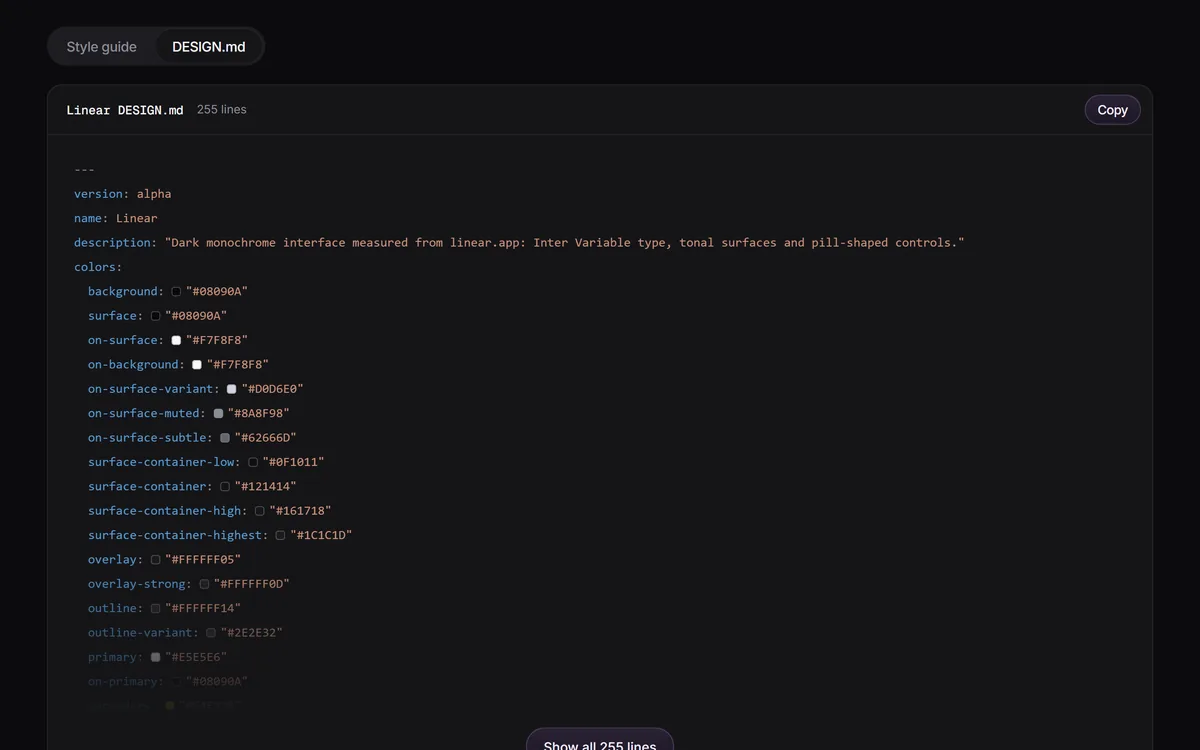Click the on-surface-subtle swatch
1200x750 pixels.
point(225,438)
